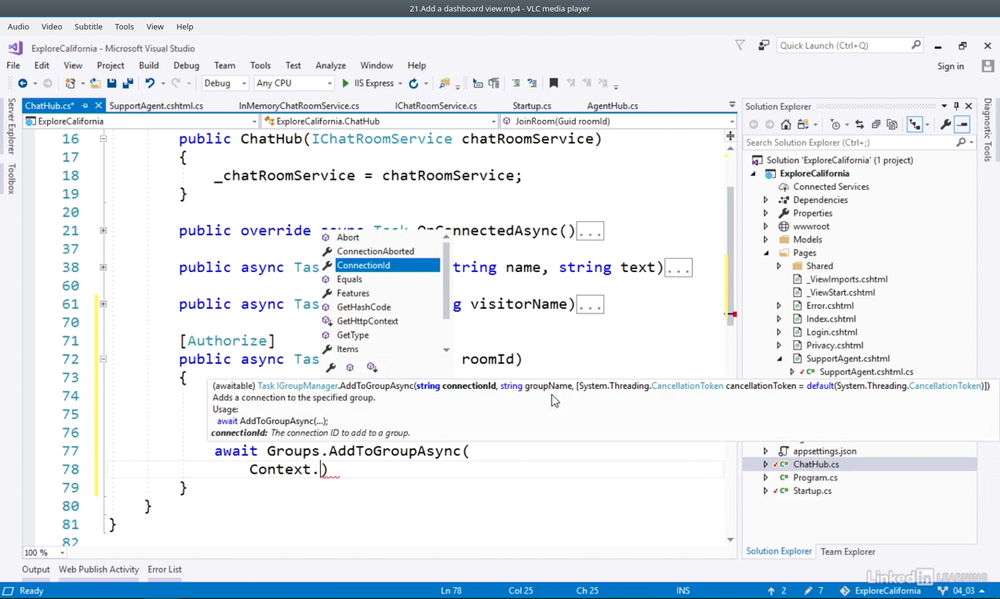This screenshot has height=599, width=1000.
Task: Click the Save All icon
Action: pyautogui.click(x=128, y=84)
